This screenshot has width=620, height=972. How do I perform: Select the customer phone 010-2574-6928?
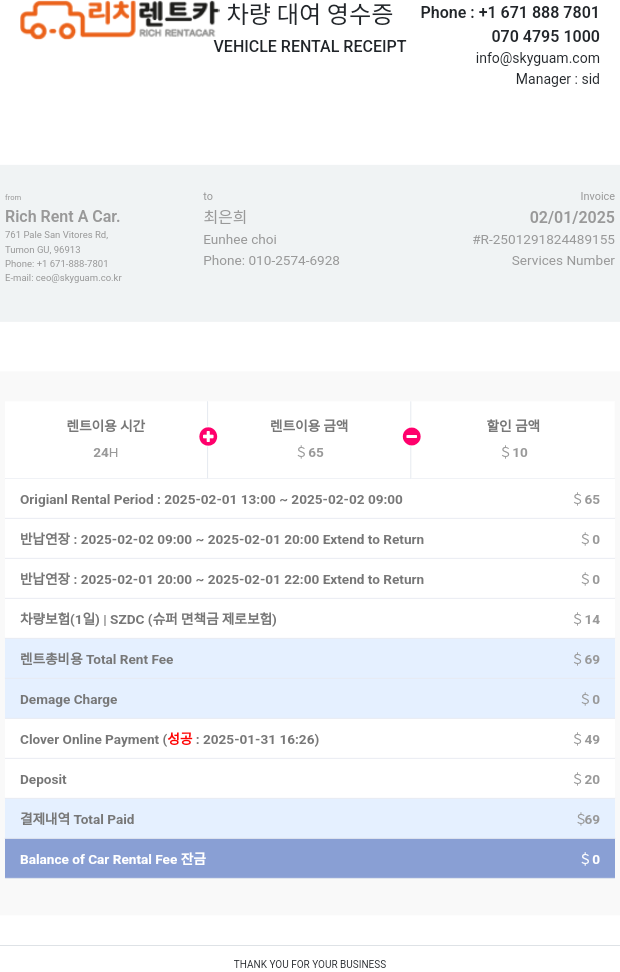click(294, 261)
